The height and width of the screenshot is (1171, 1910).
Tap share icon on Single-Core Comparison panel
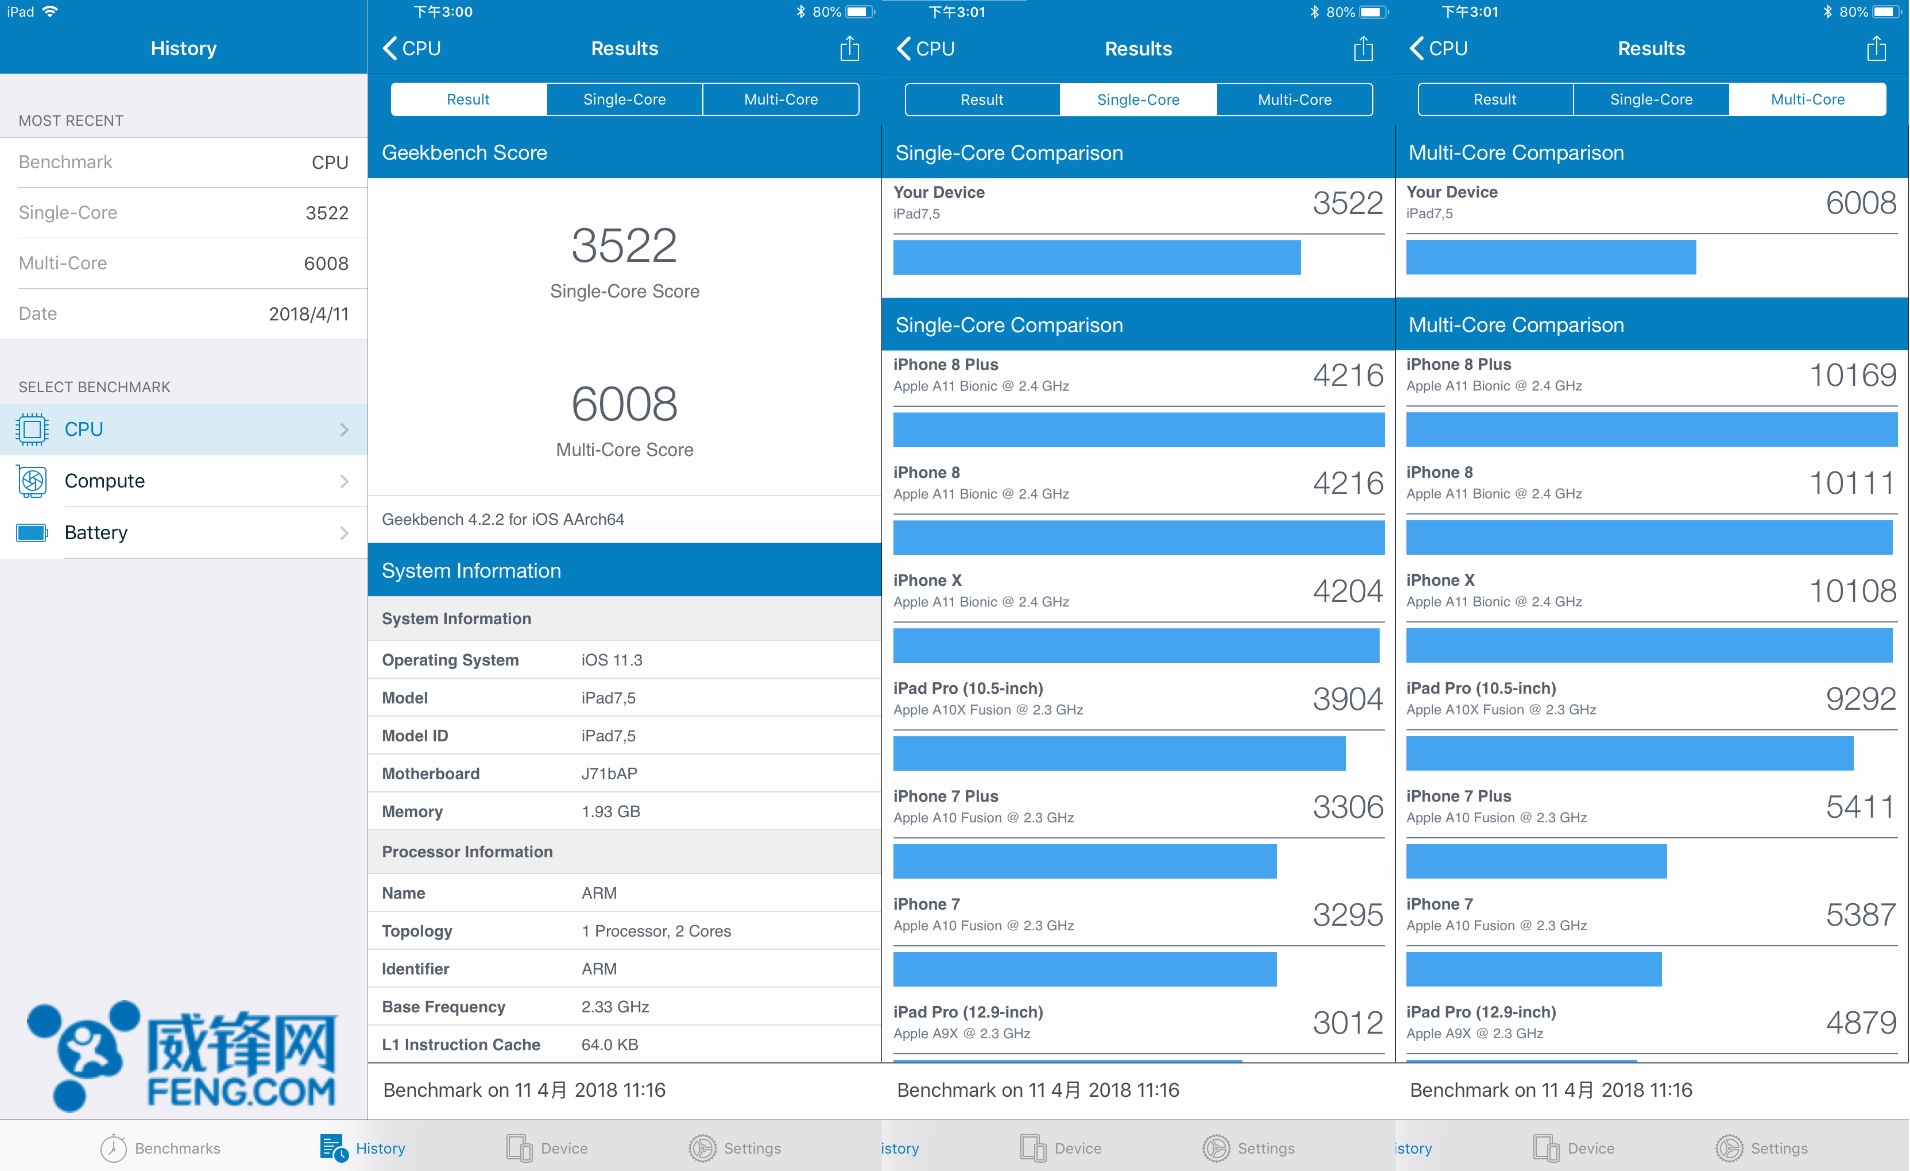point(1363,49)
